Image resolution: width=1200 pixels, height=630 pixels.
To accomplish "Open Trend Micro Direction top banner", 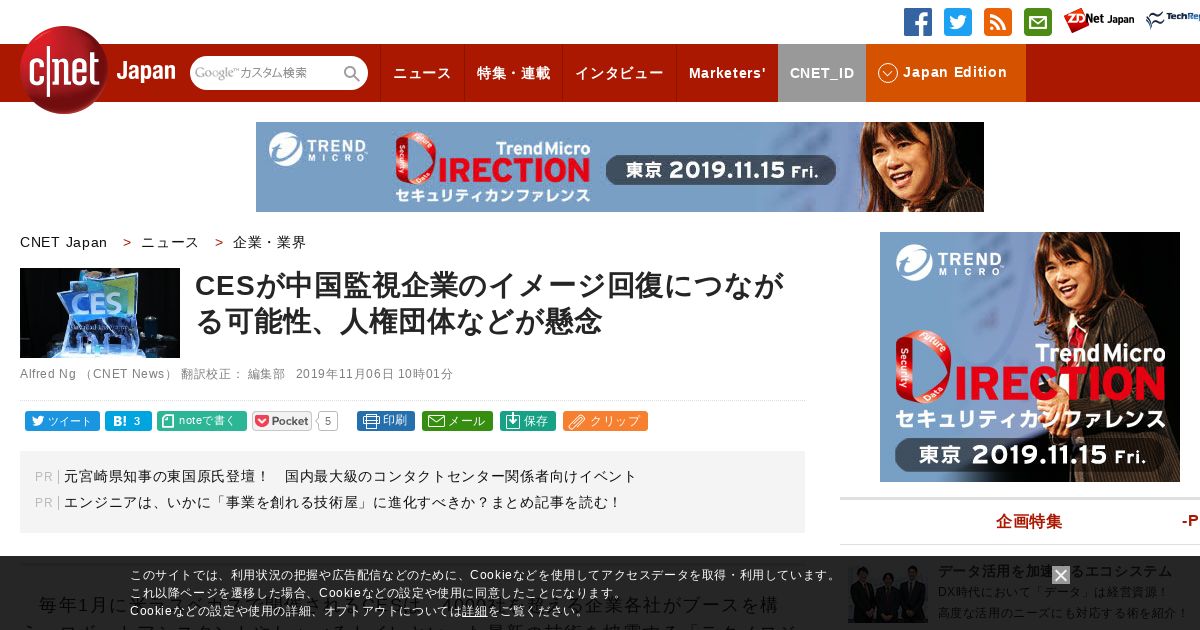I will point(620,167).
